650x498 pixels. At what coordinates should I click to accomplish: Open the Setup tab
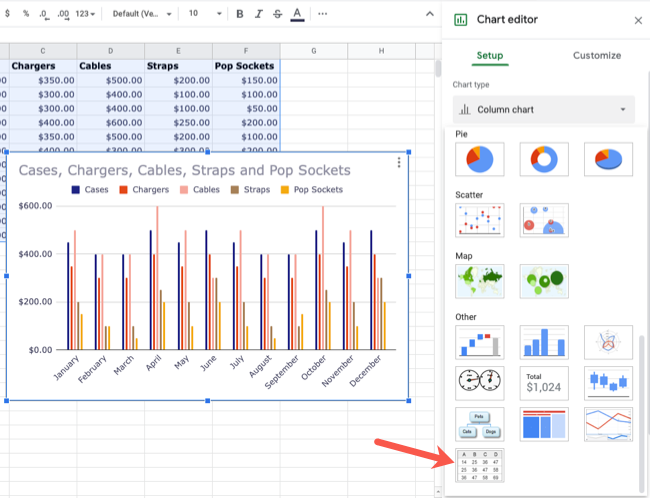click(x=490, y=56)
